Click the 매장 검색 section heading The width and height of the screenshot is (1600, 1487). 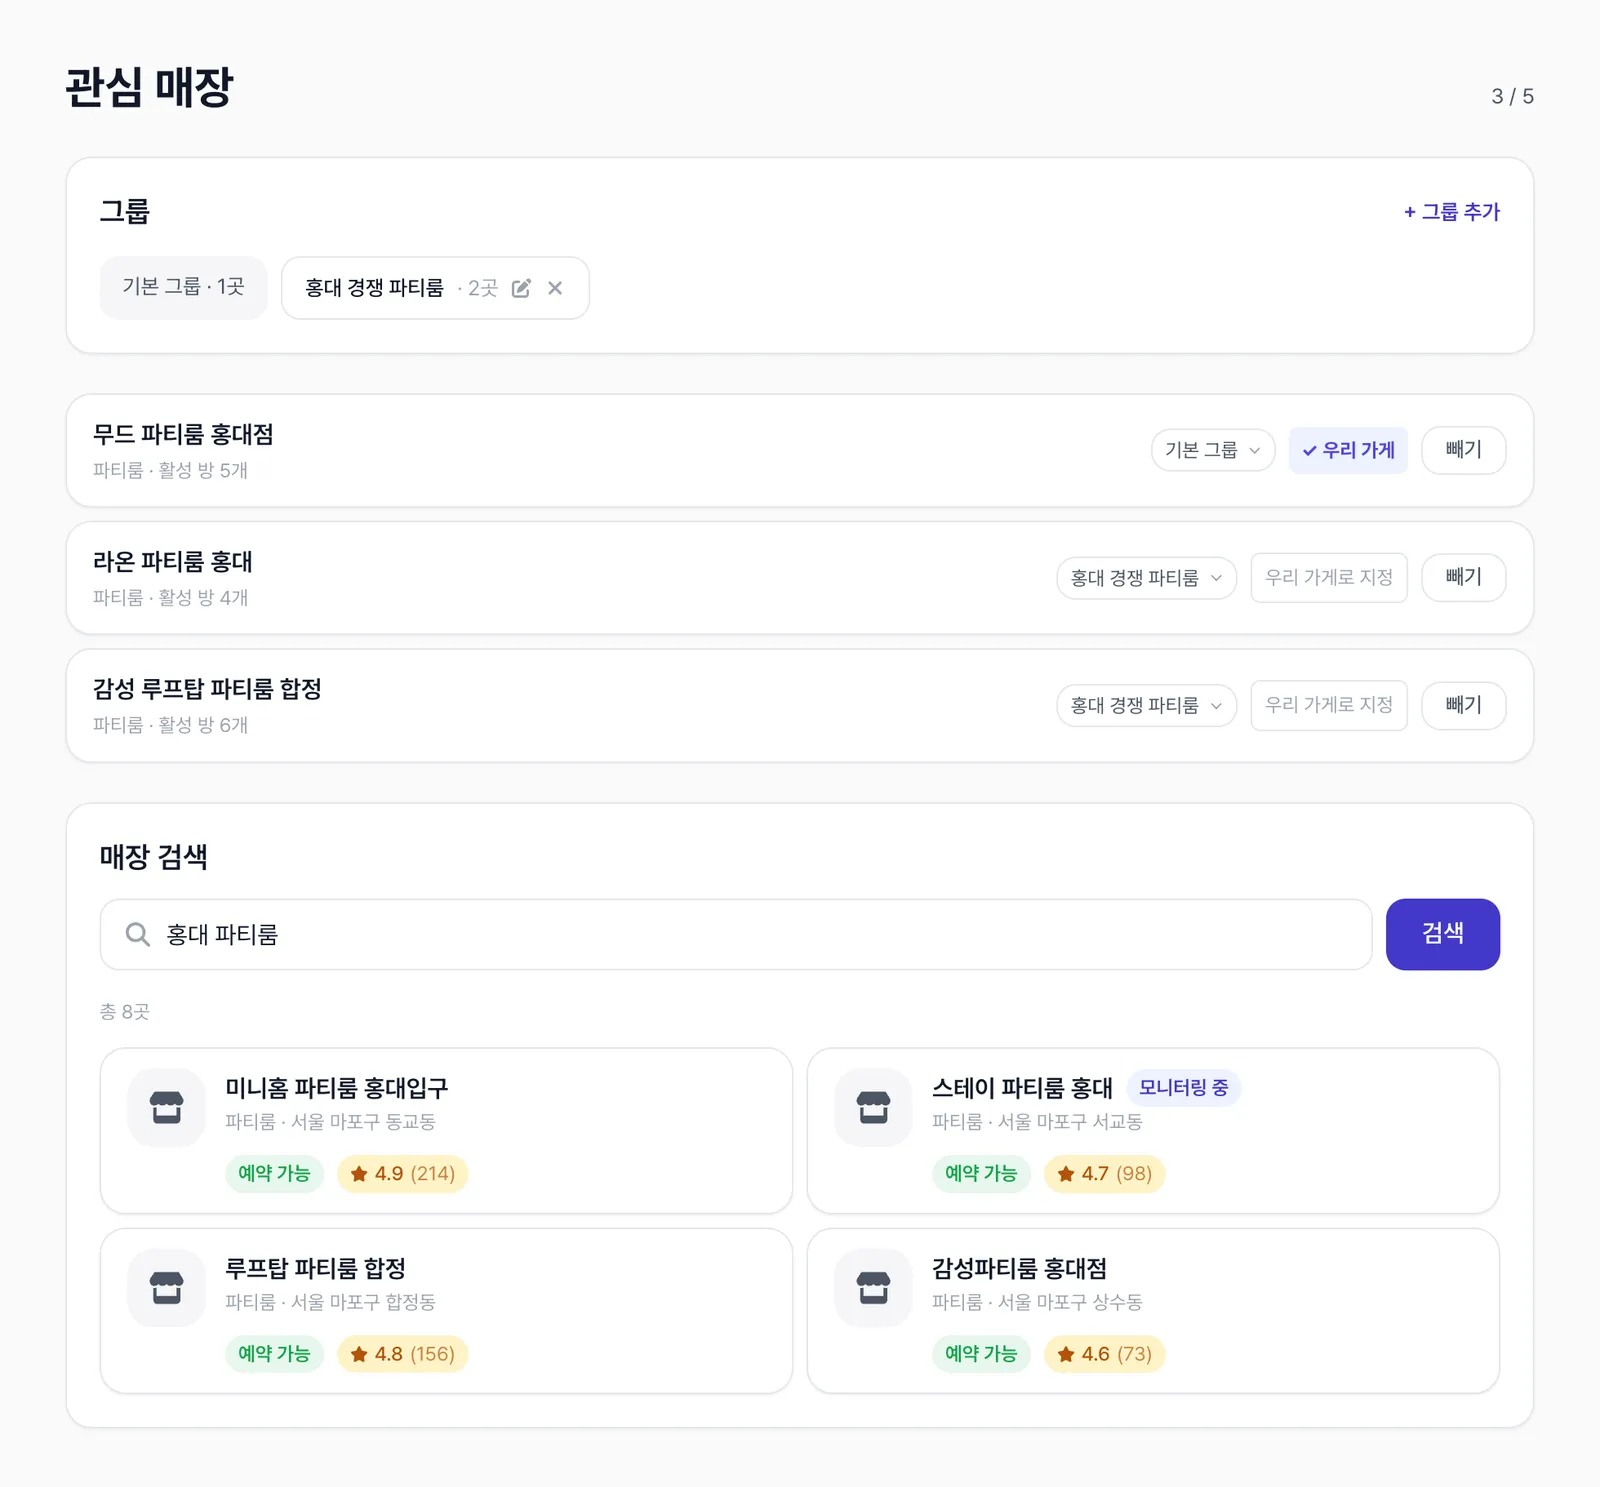click(154, 857)
